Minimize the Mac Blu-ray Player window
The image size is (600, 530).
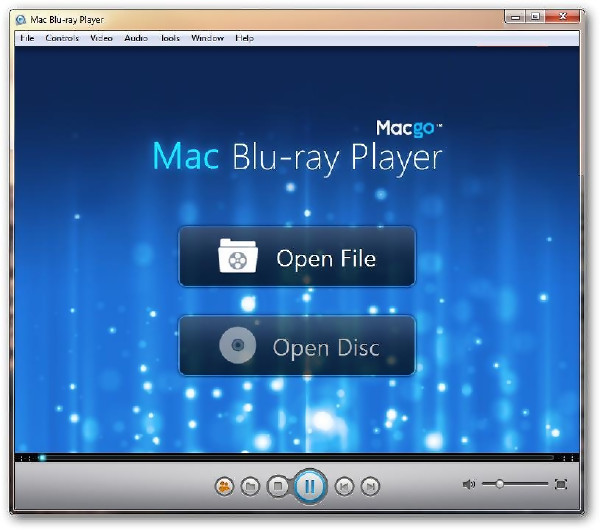pyautogui.click(x=516, y=17)
